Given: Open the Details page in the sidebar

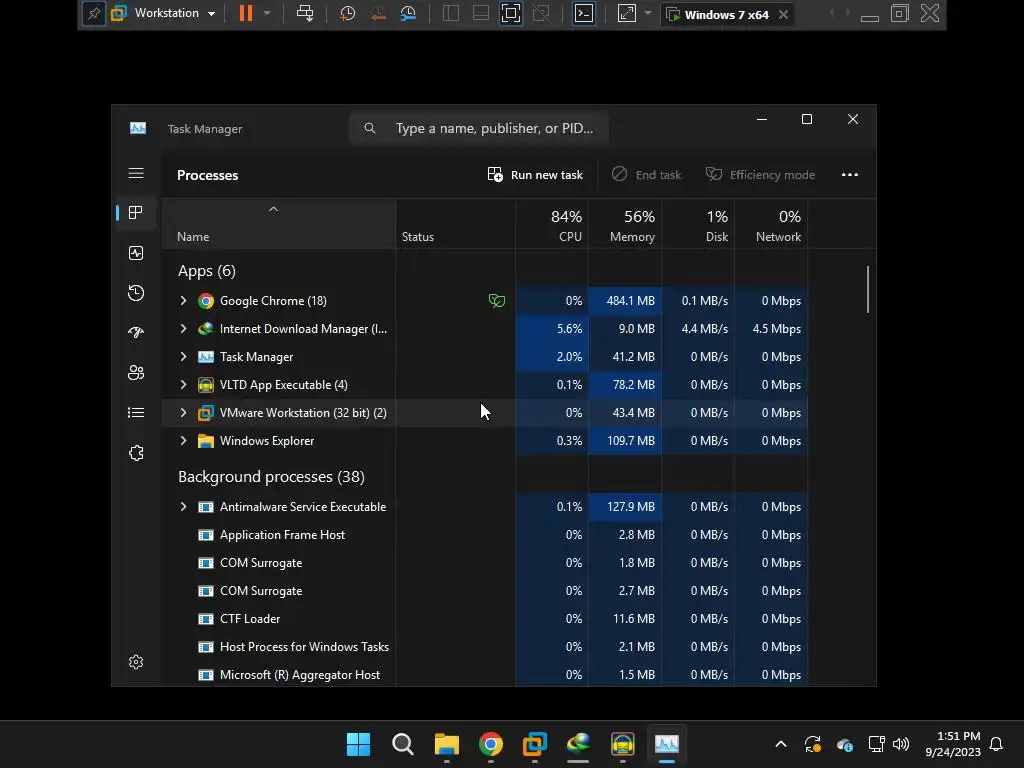Looking at the screenshot, I should pos(136,413).
